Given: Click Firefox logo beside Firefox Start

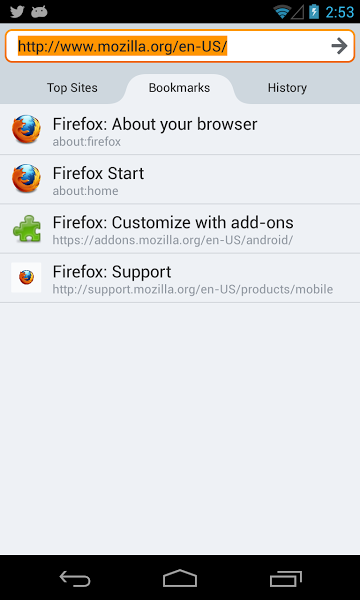Looking at the screenshot, I should coord(26,178).
